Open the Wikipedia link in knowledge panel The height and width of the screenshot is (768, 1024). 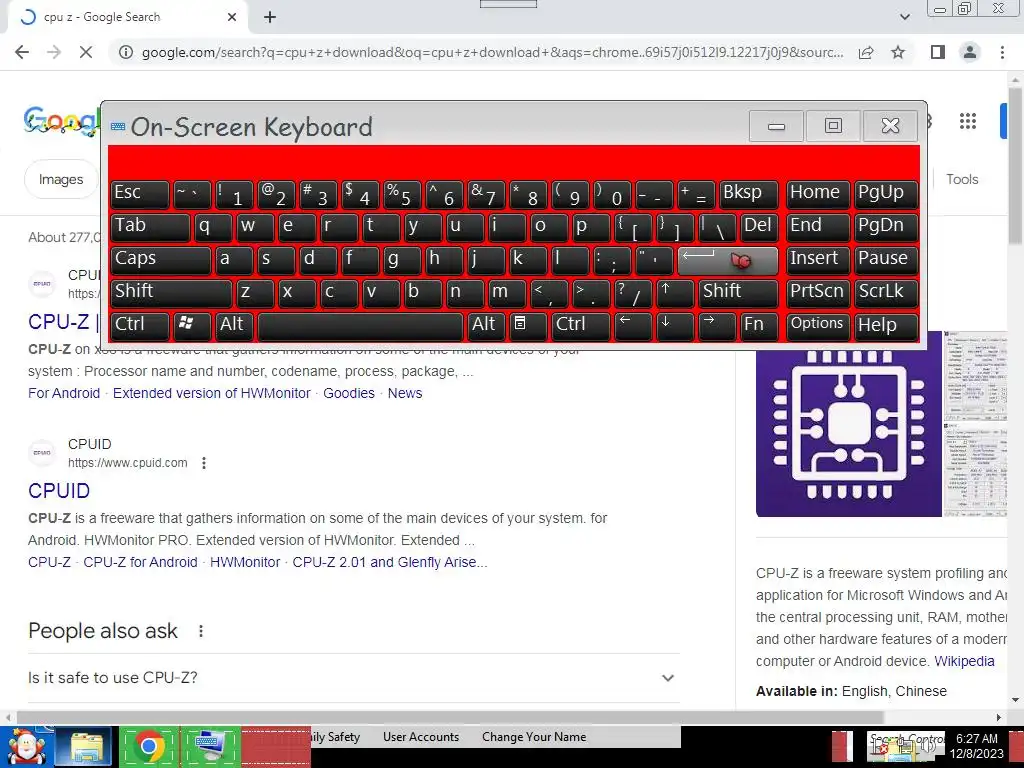[964, 661]
